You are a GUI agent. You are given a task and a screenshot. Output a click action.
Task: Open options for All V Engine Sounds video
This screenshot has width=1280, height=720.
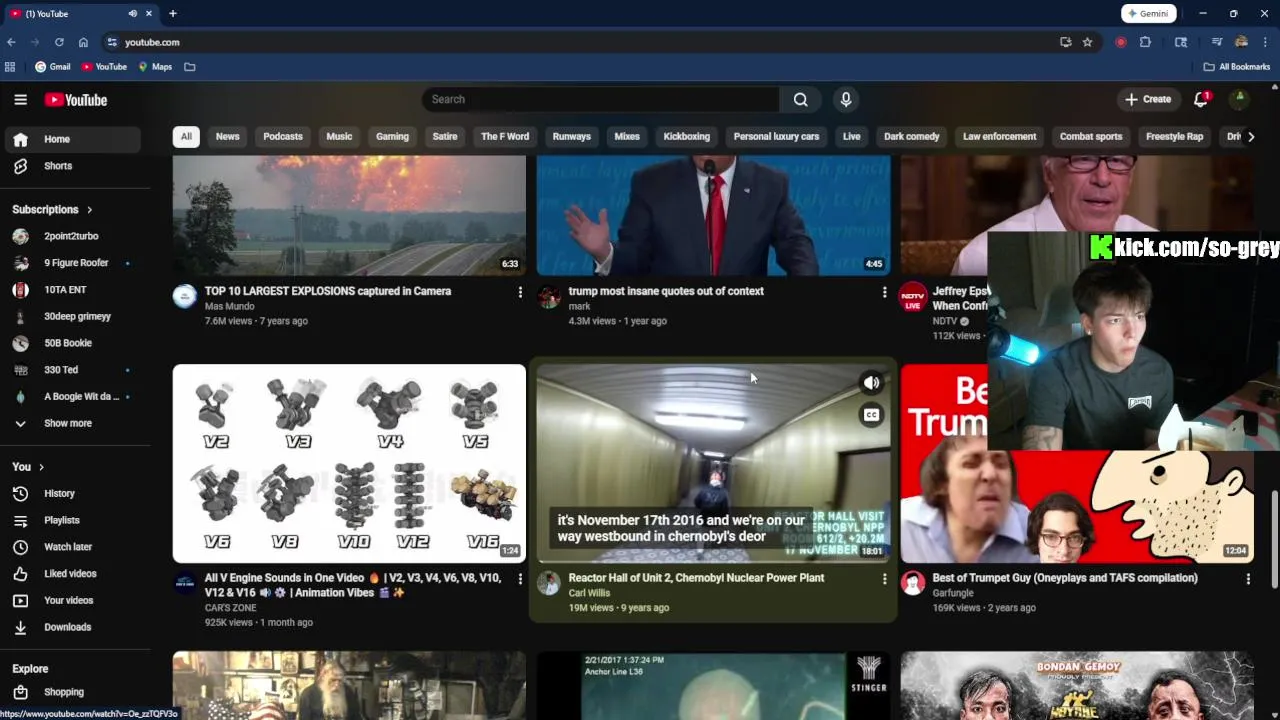point(520,578)
